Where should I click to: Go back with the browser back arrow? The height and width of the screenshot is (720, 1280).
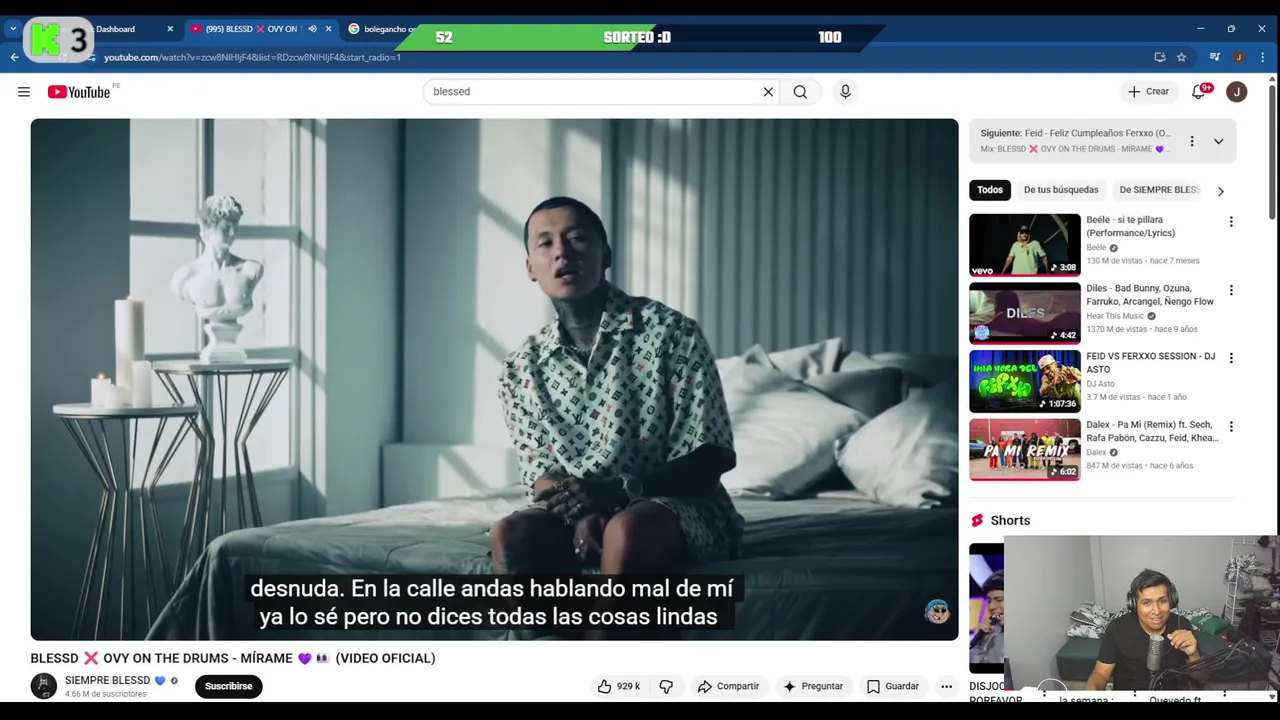pyautogui.click(x=14, y=57)
